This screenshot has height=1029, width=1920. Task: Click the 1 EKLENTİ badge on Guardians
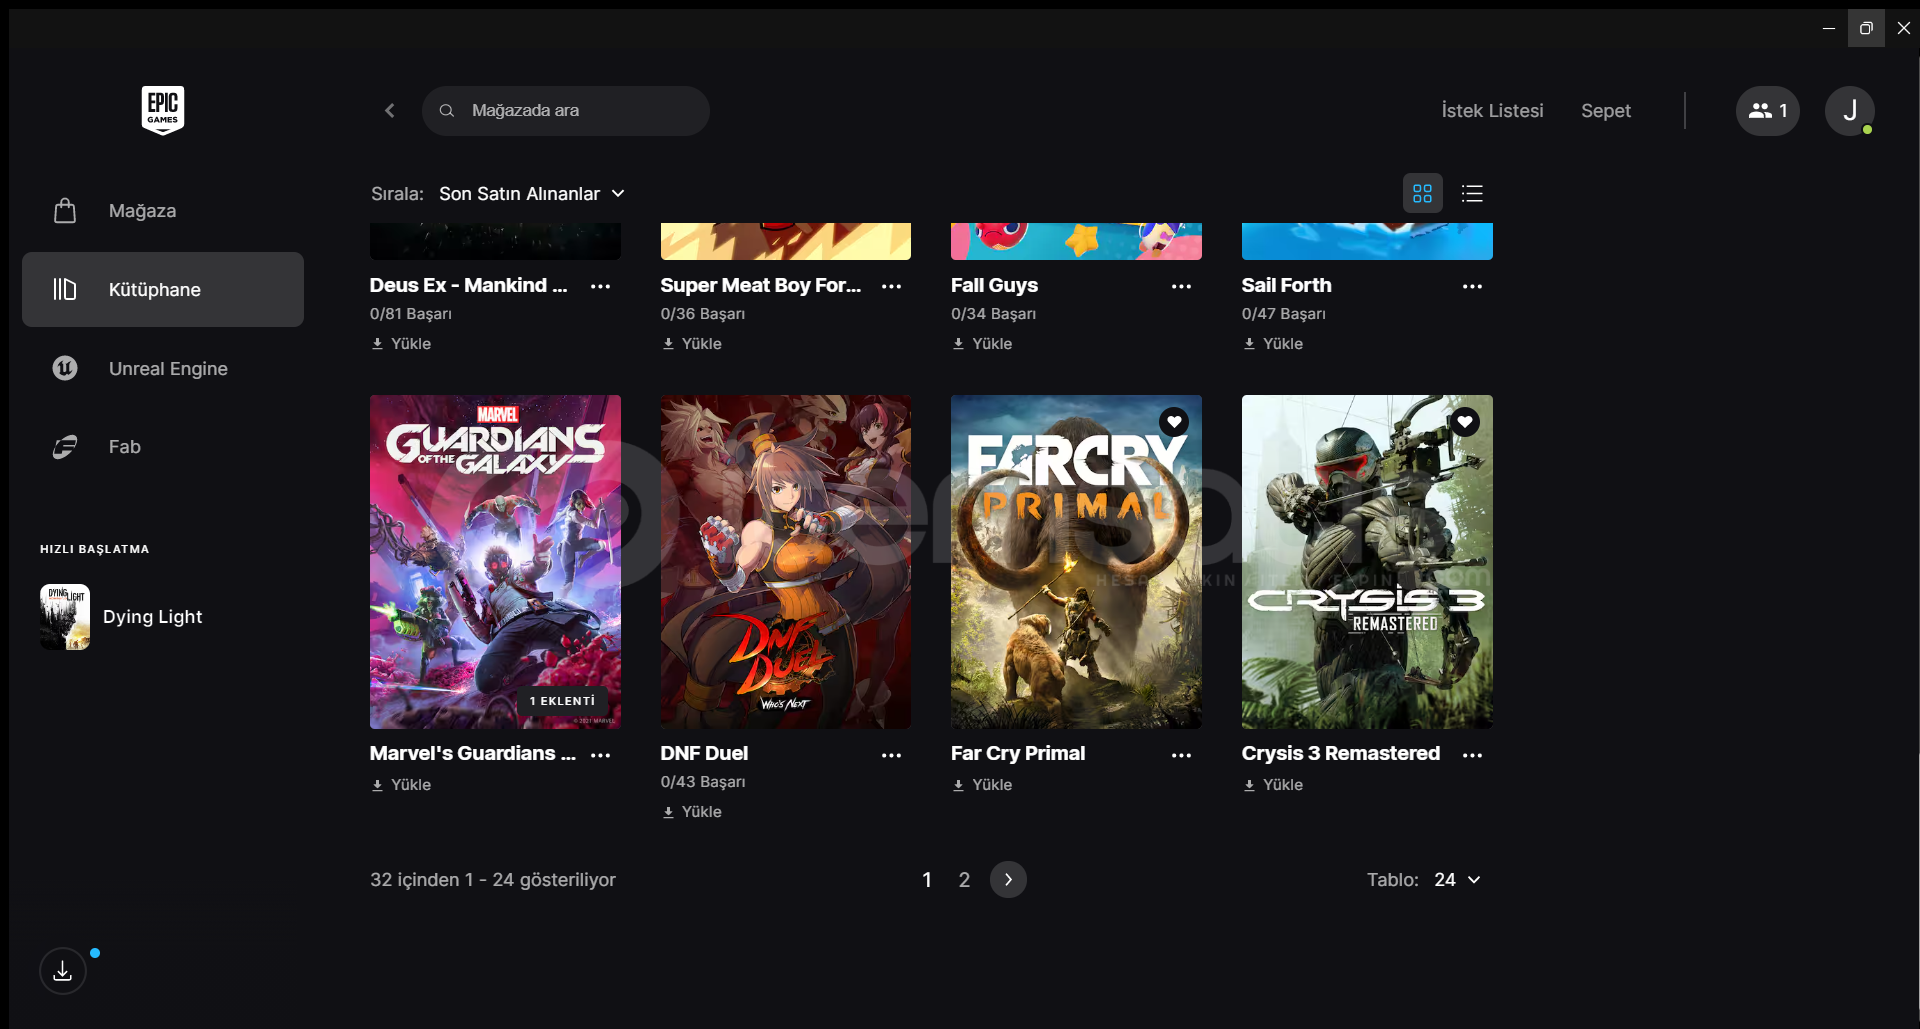[x=562, y=701]
